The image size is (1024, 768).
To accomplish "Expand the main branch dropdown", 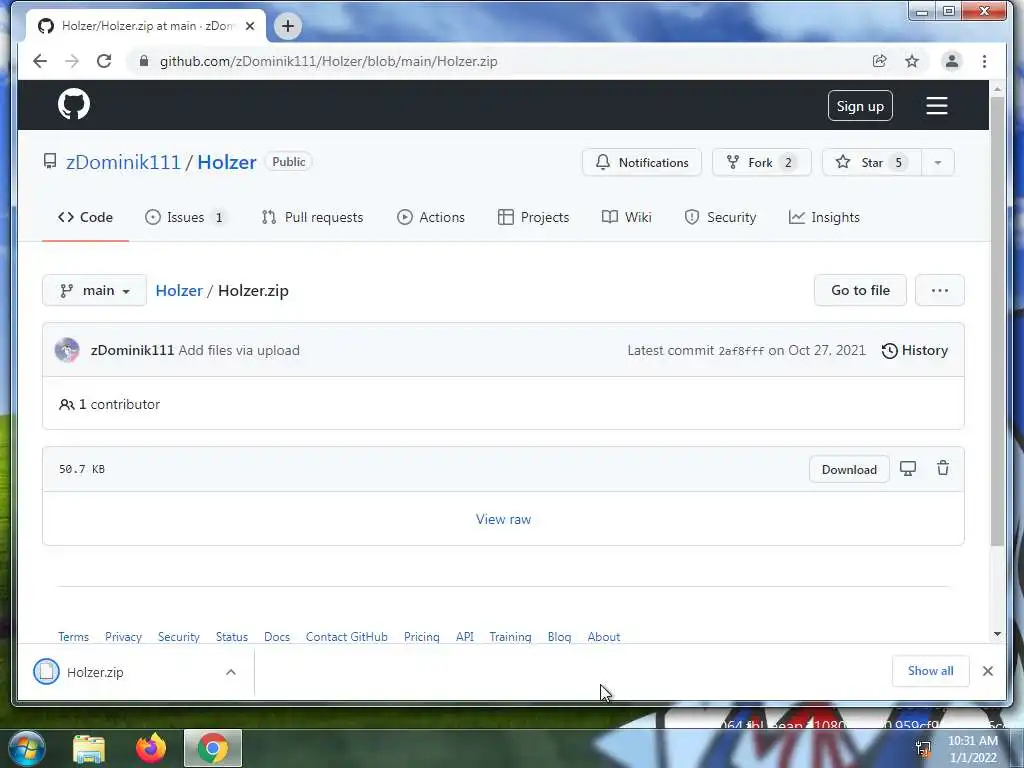I will (x=94, y=291).
